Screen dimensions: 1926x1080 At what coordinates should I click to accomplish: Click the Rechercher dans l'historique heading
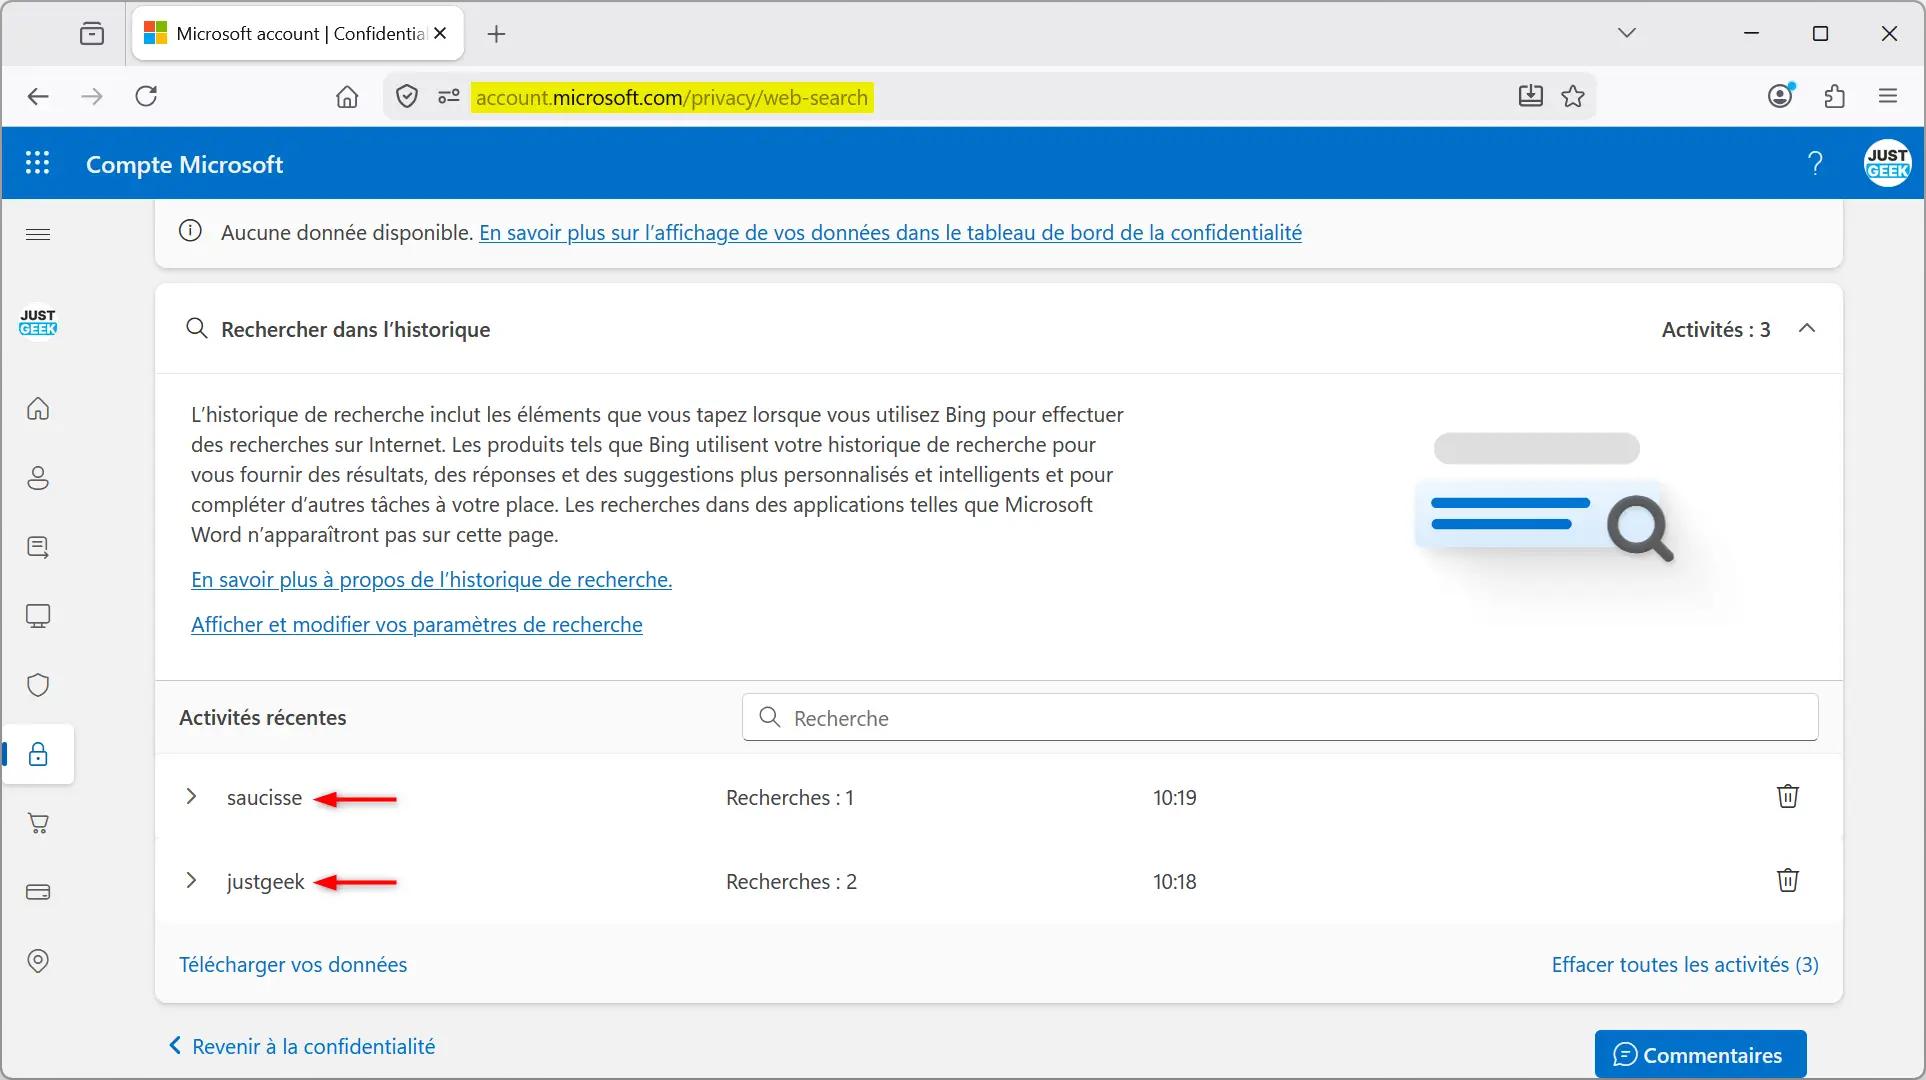[x=355, y=330]
